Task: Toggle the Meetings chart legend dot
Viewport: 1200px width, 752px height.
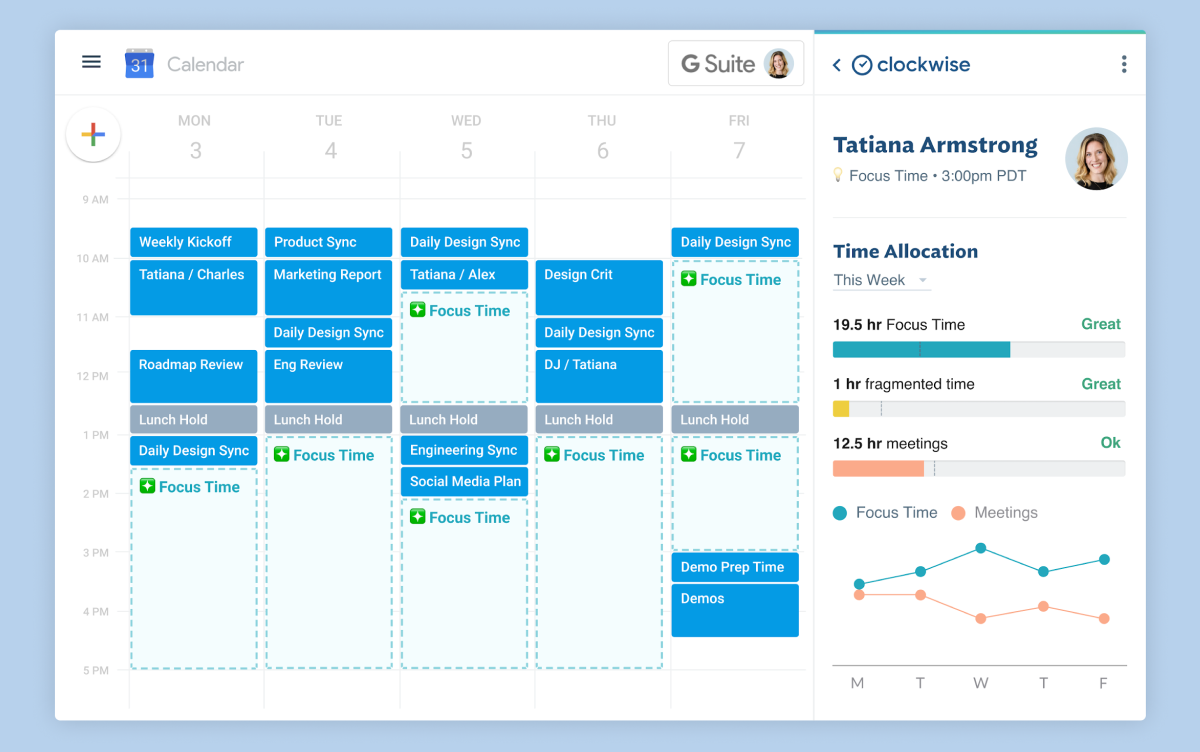Action: pyautogui.click(x=958, y=513)
